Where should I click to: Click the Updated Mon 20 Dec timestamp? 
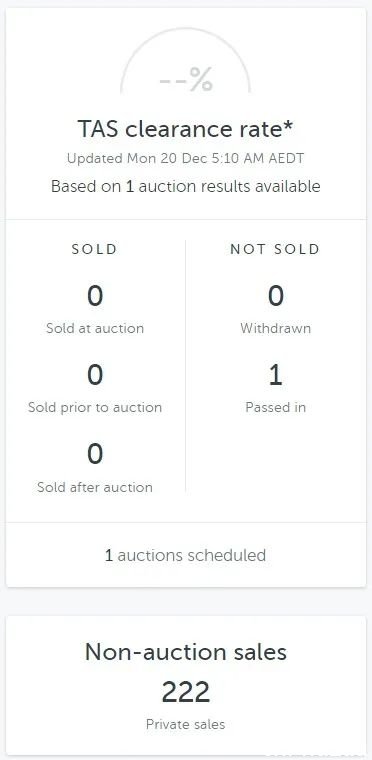point(186,158)
